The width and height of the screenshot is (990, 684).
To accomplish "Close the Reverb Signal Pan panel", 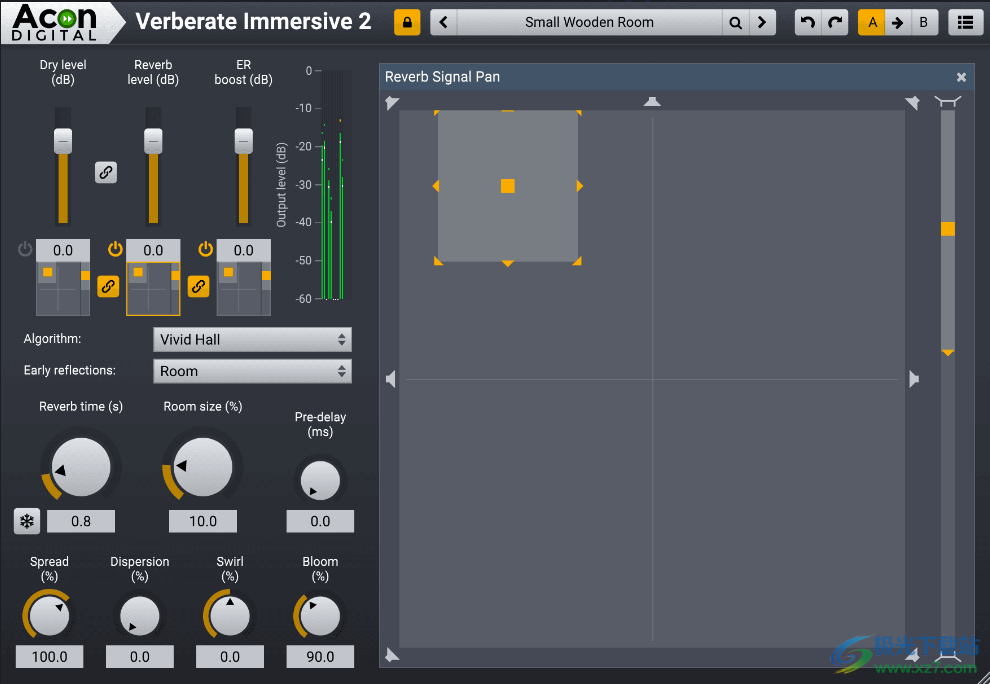I will 961,77.
